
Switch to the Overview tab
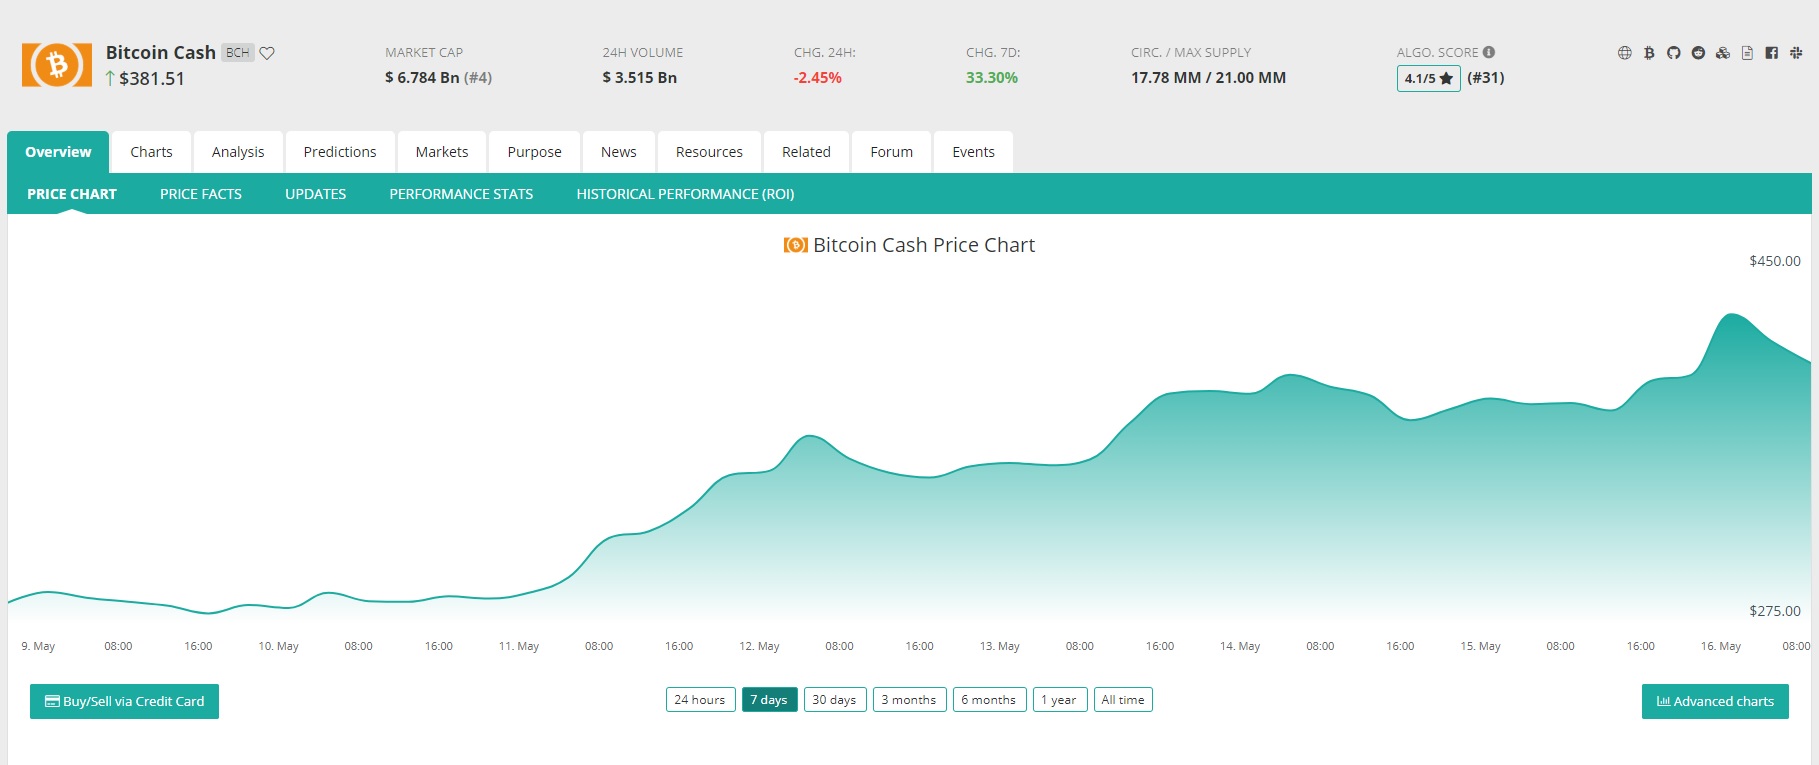pos(58,152)
